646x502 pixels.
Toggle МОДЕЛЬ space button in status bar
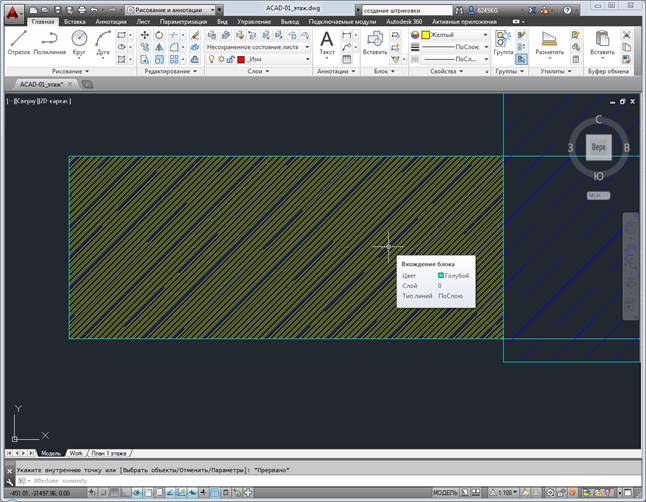coord(445,493)
